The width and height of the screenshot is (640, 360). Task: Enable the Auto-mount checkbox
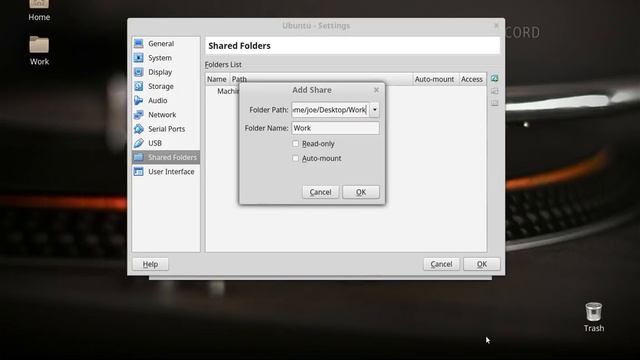296,158
